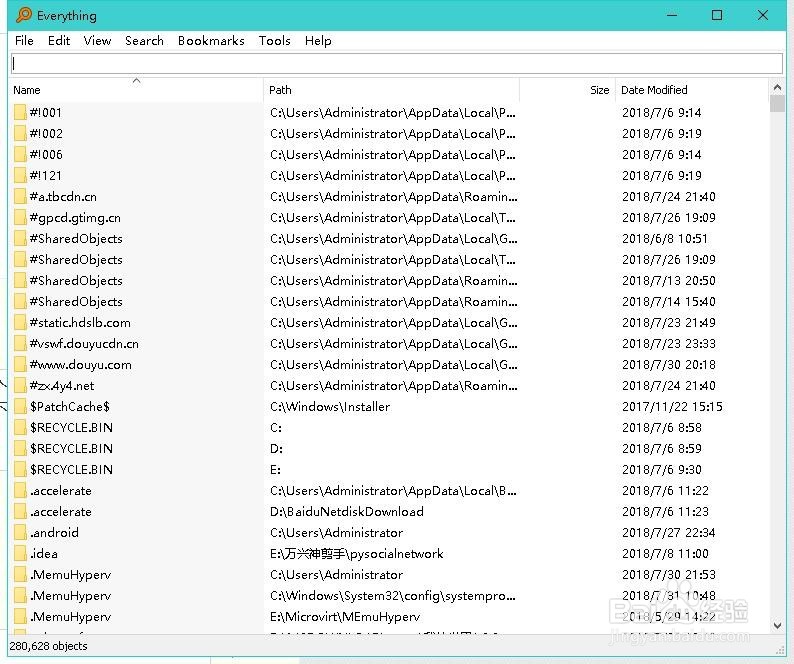The height and width of the screenshot is (664, 794).
Task: Sort by the Date Modified column header
Action: coord(692,90)
